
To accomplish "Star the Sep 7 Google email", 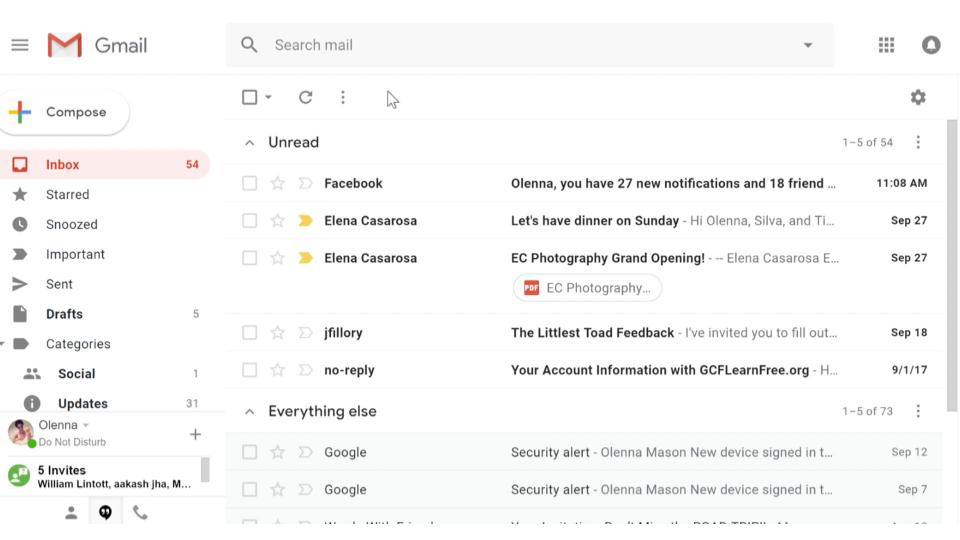I will (x=277, y=489).
